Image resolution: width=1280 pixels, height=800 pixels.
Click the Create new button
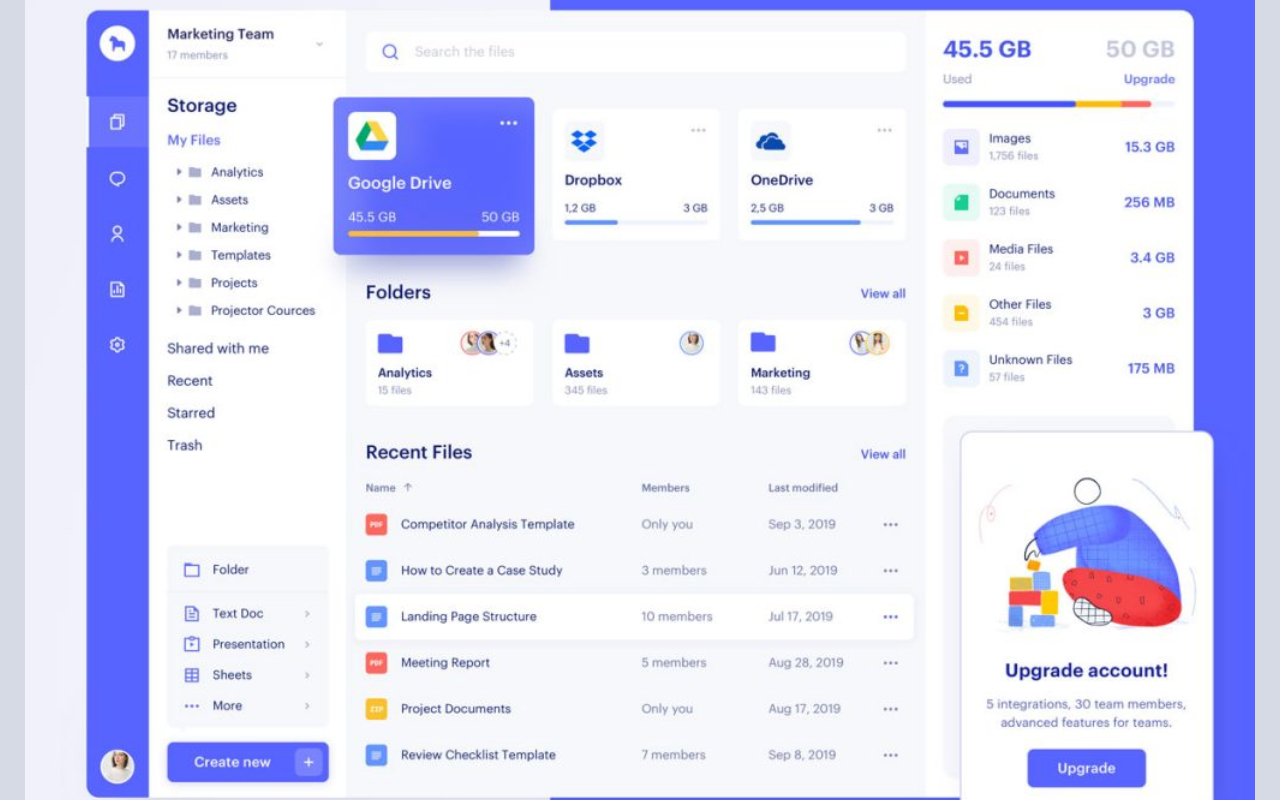[248, 762]
